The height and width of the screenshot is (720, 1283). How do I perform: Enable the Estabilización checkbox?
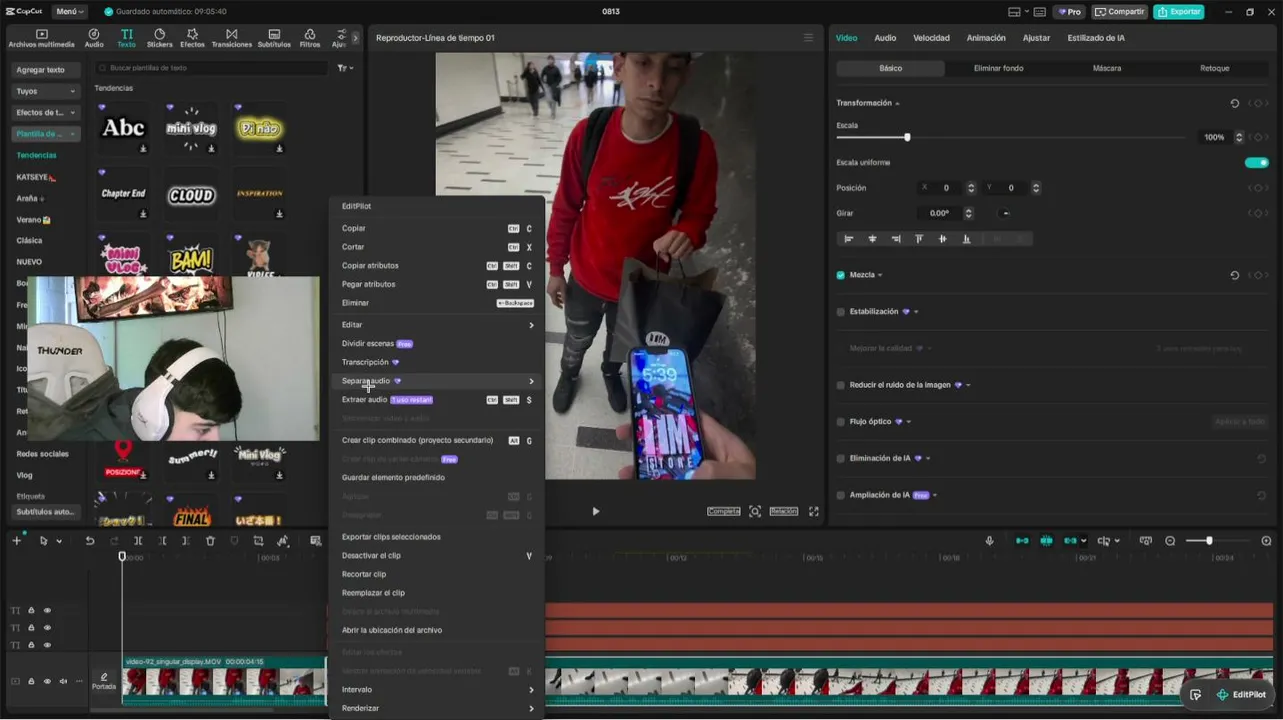(840, 312)
